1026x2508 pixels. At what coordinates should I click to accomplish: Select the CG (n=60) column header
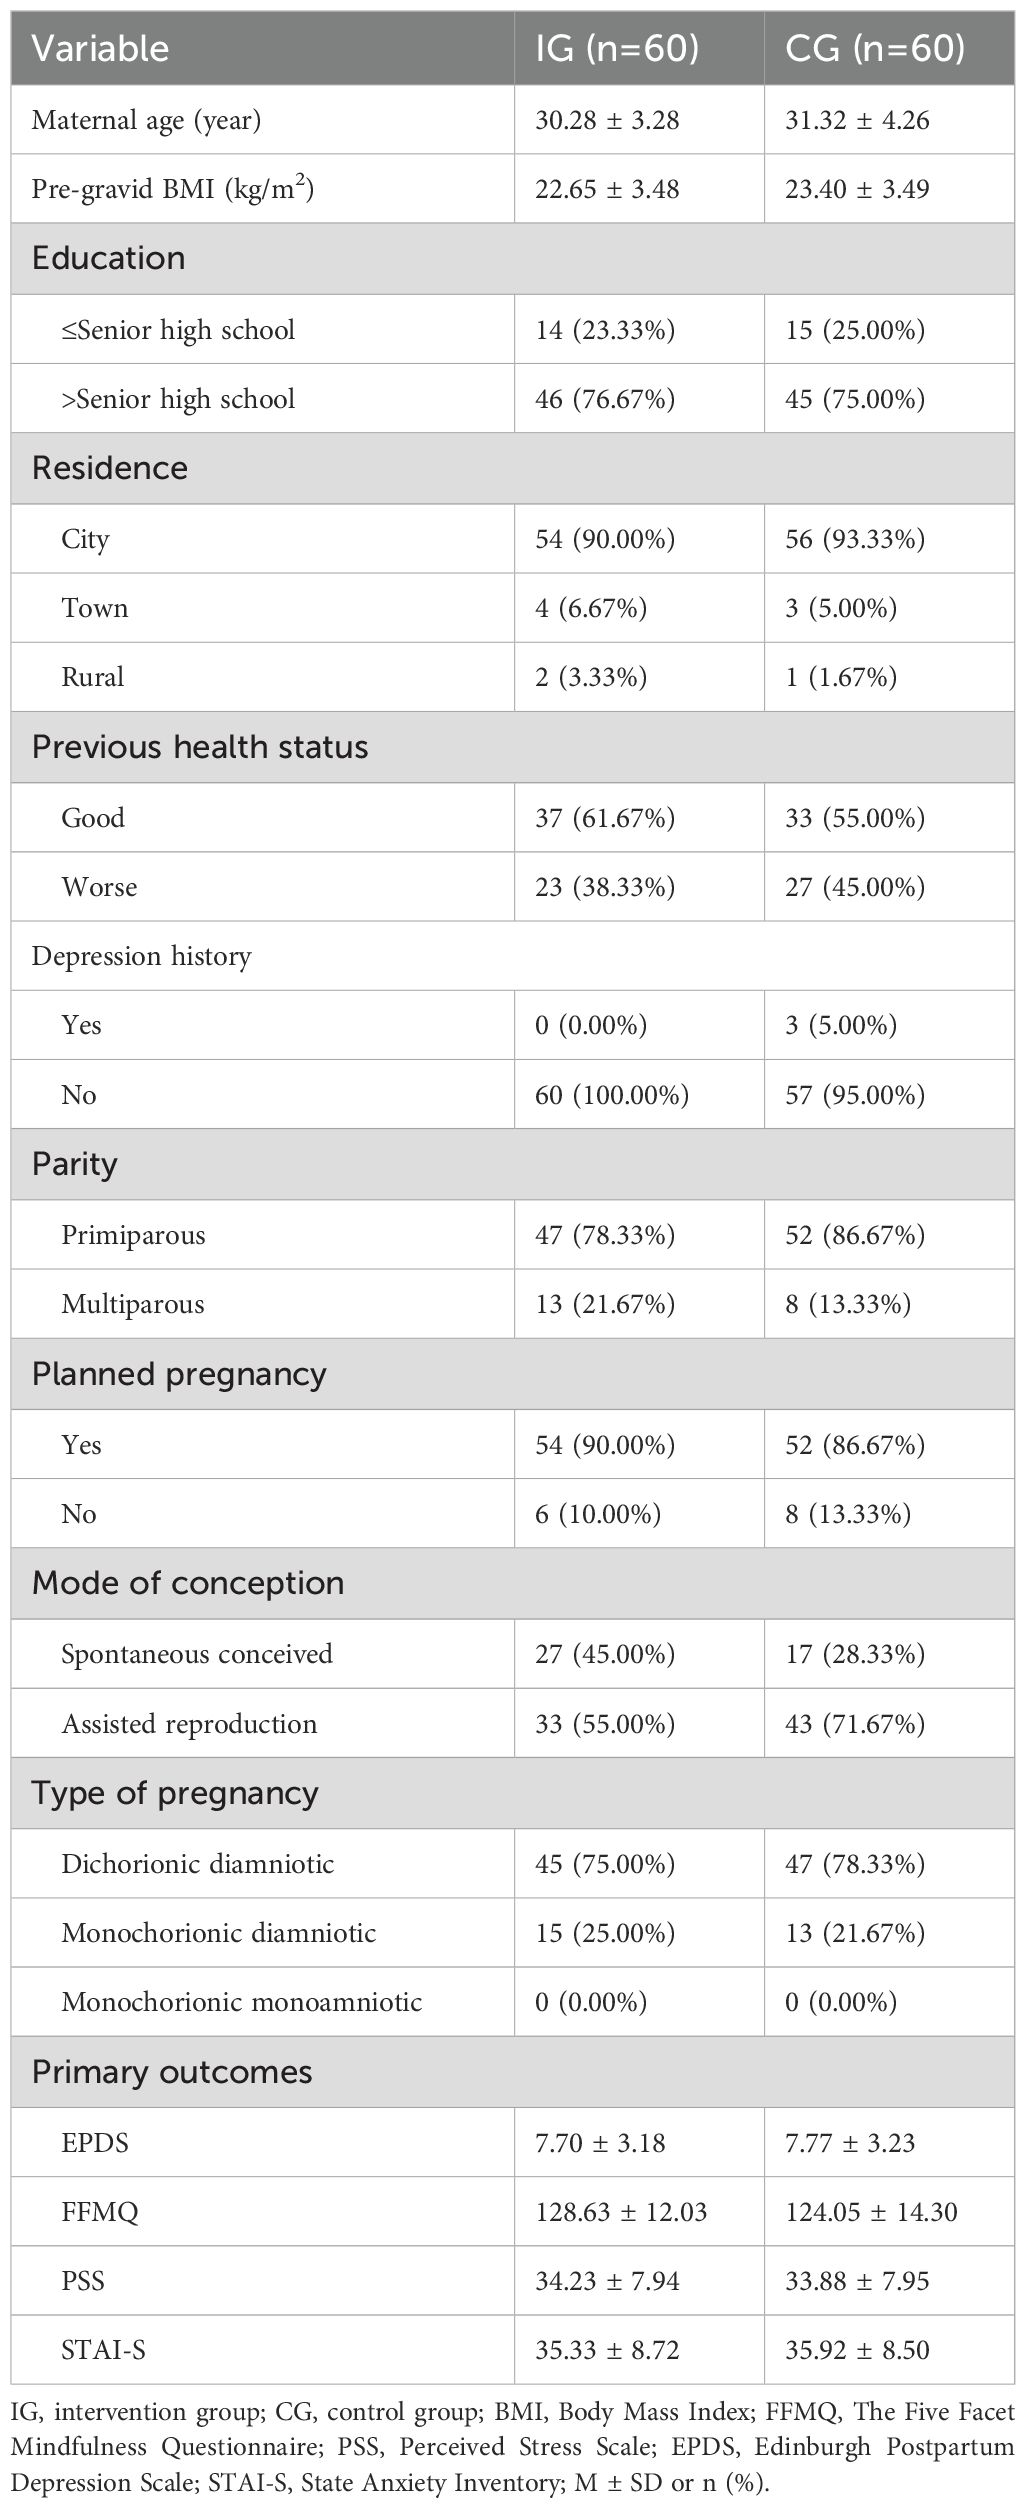(865, 48)
